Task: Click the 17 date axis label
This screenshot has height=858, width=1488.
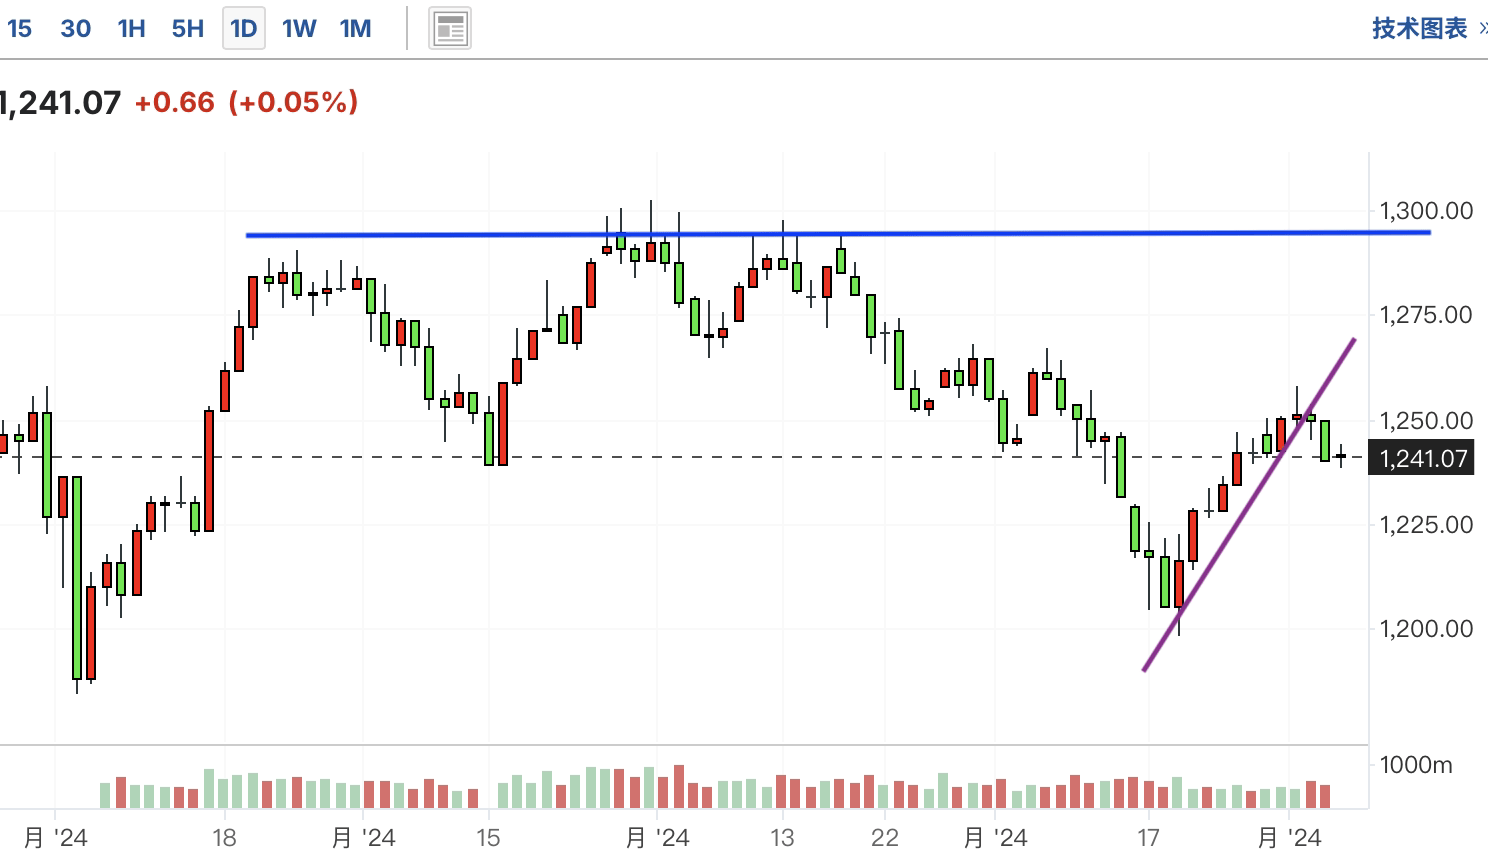Action: 1148,837
